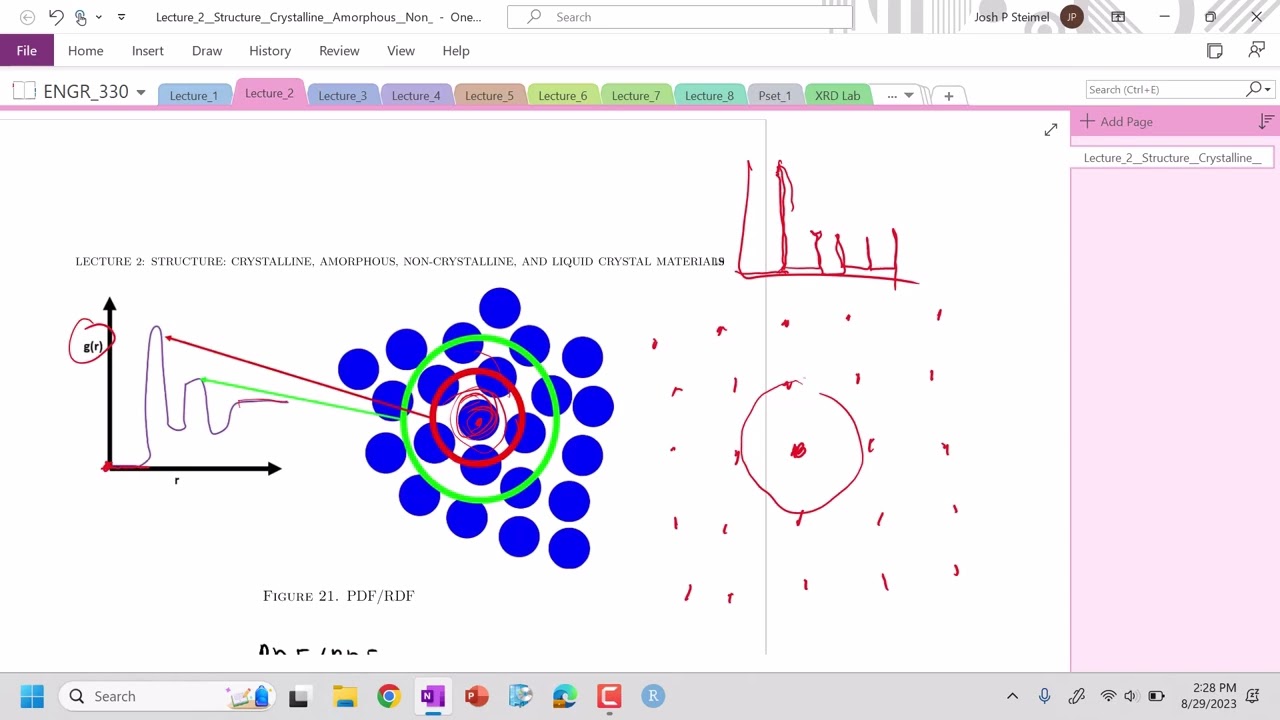Click the Sticky Notes feed icon
The width and height of the screenshot is (1280, 720).
point(1215,51)
